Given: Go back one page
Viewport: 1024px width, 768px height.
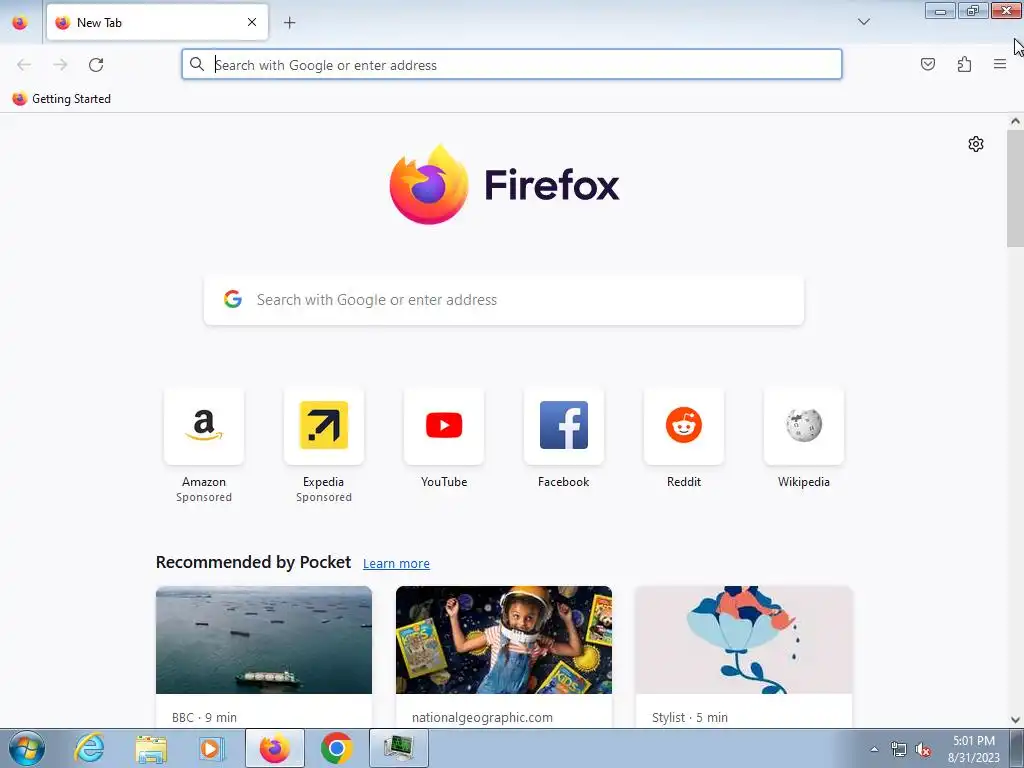Looking at the screenshot, I should click(24, 64).
